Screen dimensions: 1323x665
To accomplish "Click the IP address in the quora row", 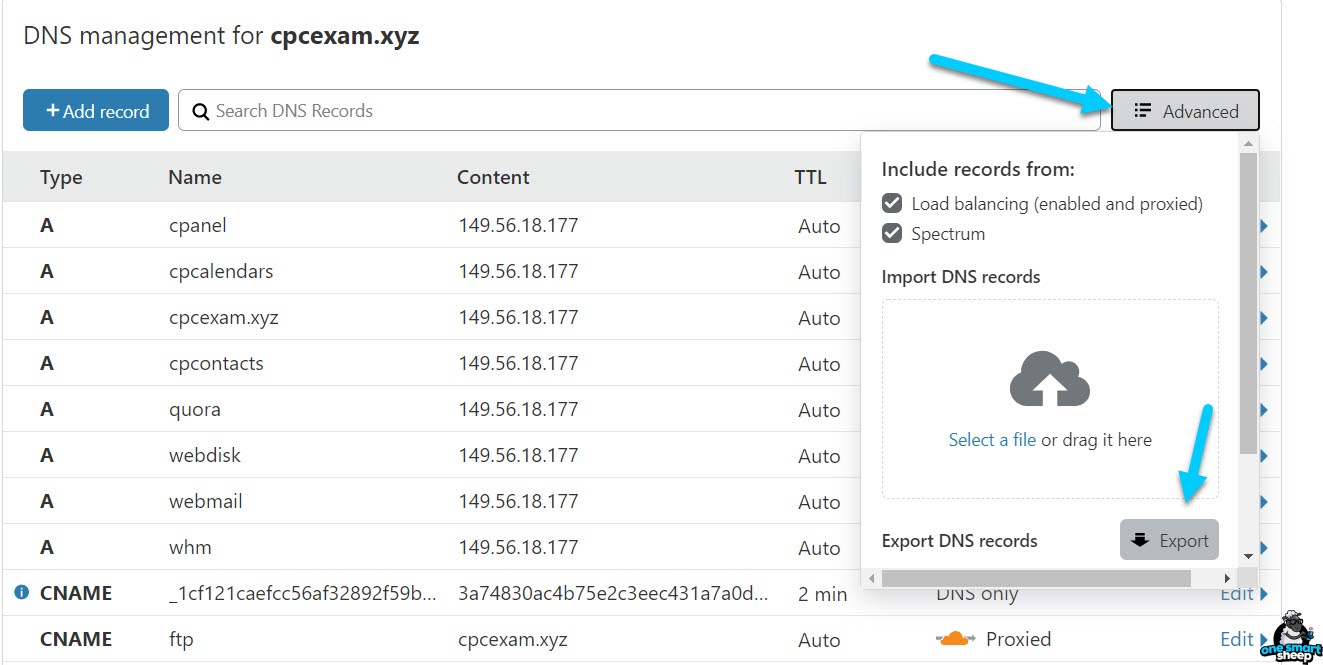I will click(518, 410).
